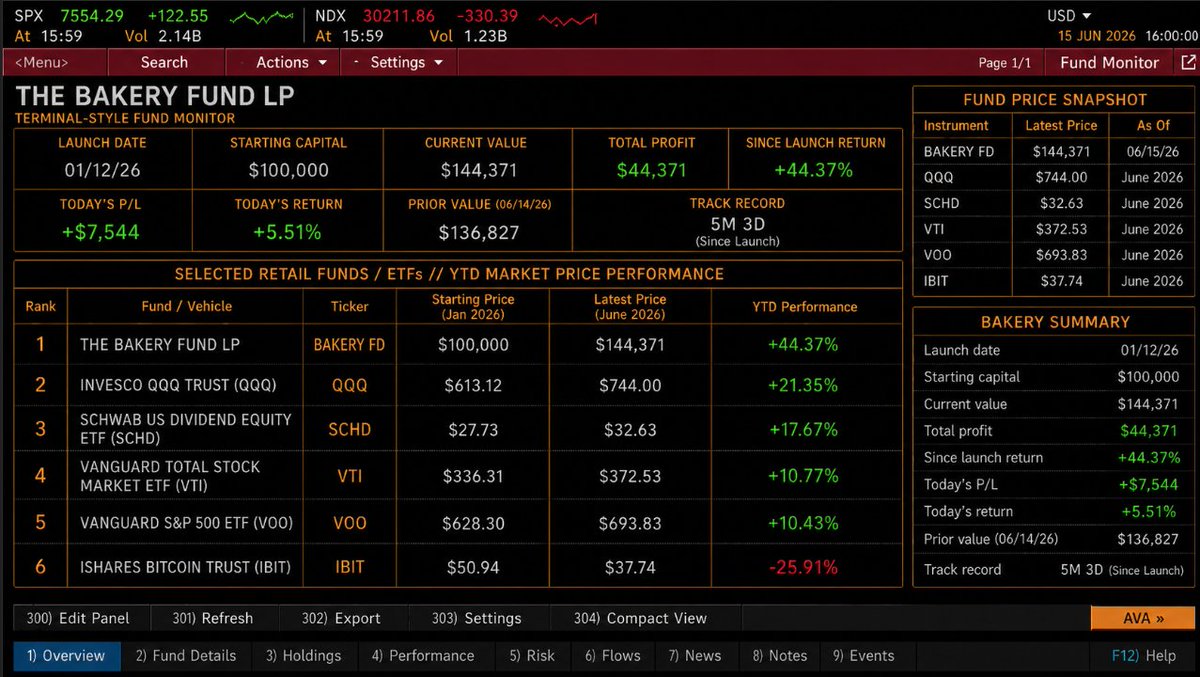This screenshot has height=677, width=1200.
Task: Switch to the 6) Flows tab
Action: [x=613, y=656]
